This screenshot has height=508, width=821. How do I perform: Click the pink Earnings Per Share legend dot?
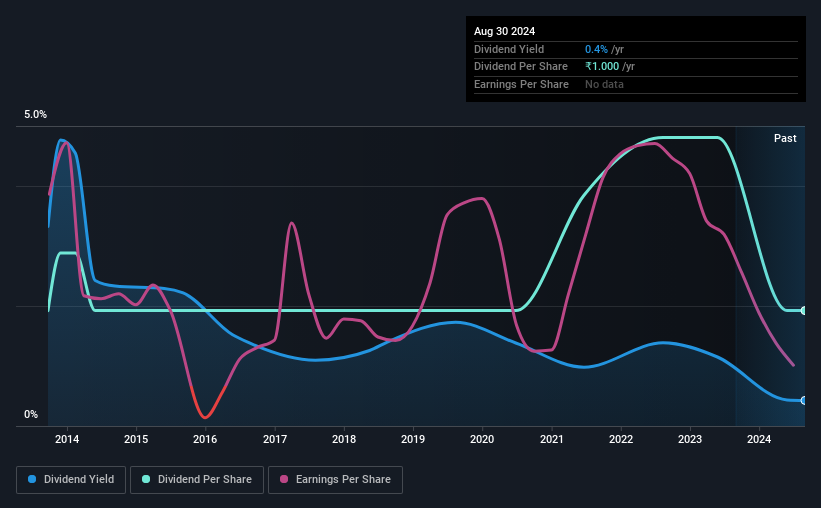coord(284,479)
